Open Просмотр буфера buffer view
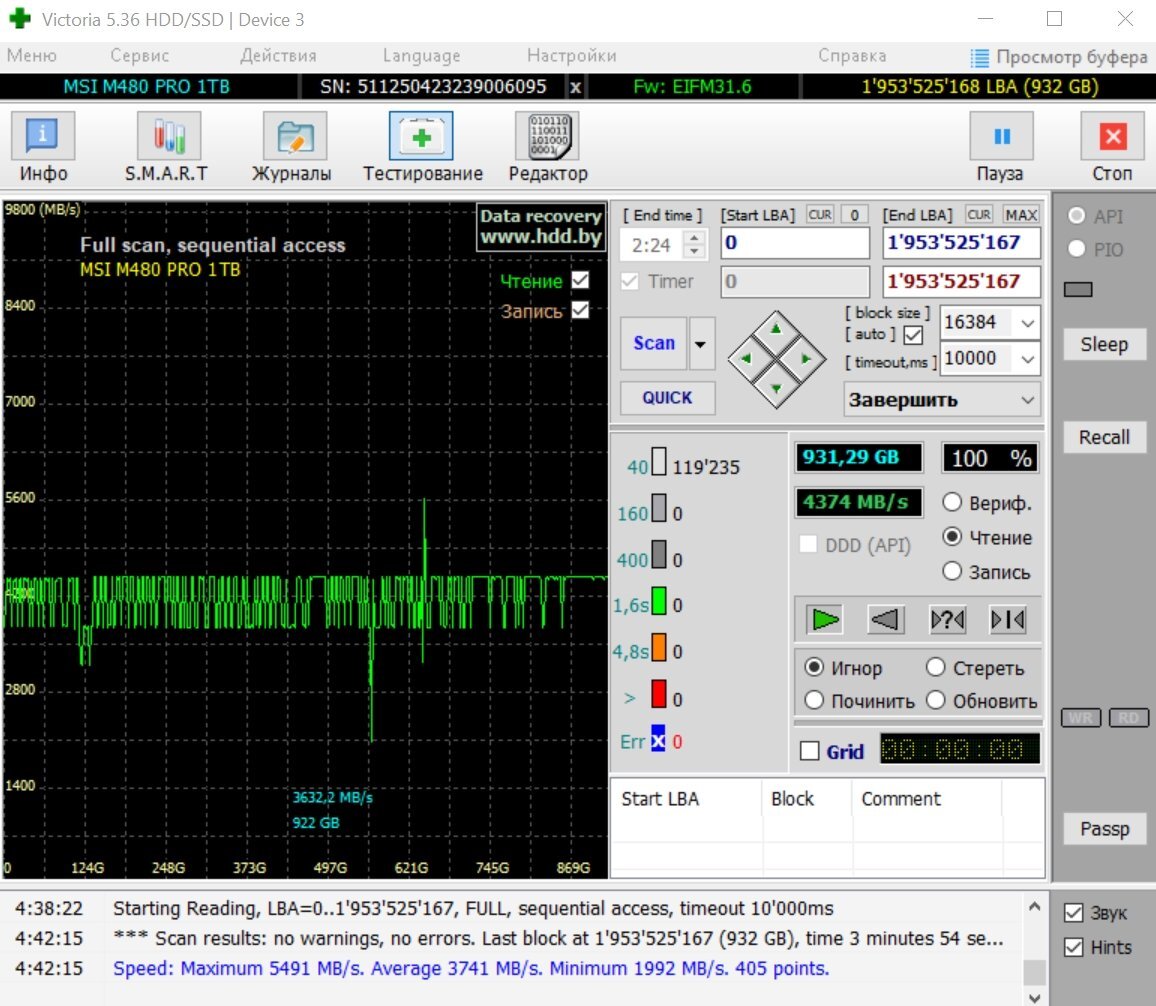This screenshot has height=1006, width=1156. (x=1059, y=57)
